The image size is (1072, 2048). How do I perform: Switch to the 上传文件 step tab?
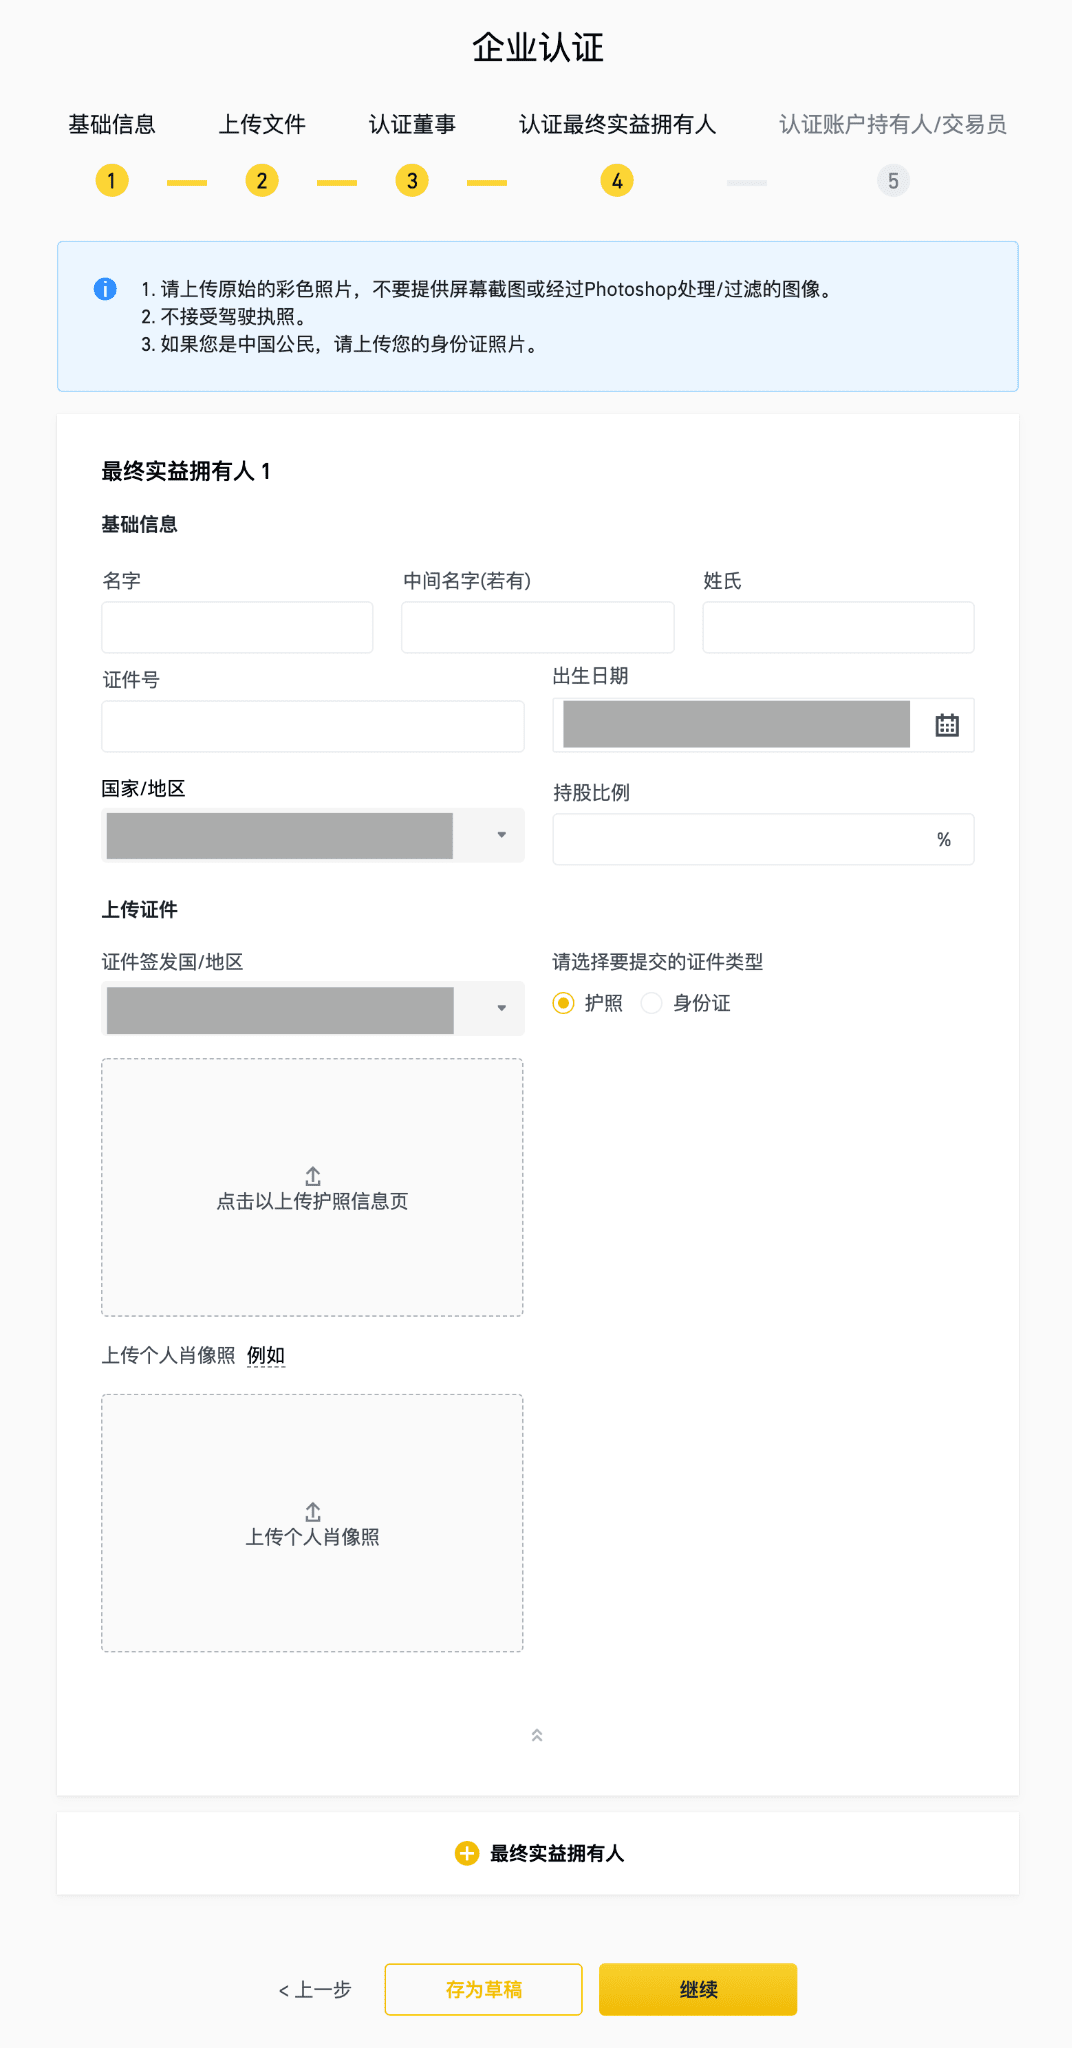[262, 125]
